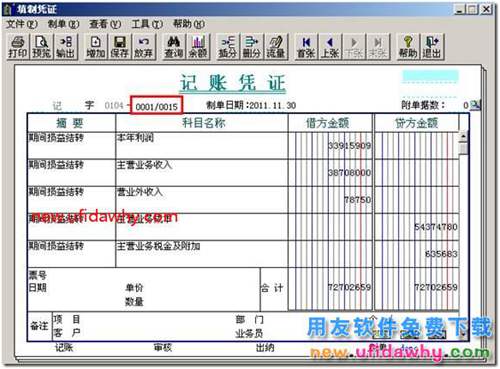The image size is (500, 369).
Task: Open the 查询 search tool
Action: [x=174, y=47]
